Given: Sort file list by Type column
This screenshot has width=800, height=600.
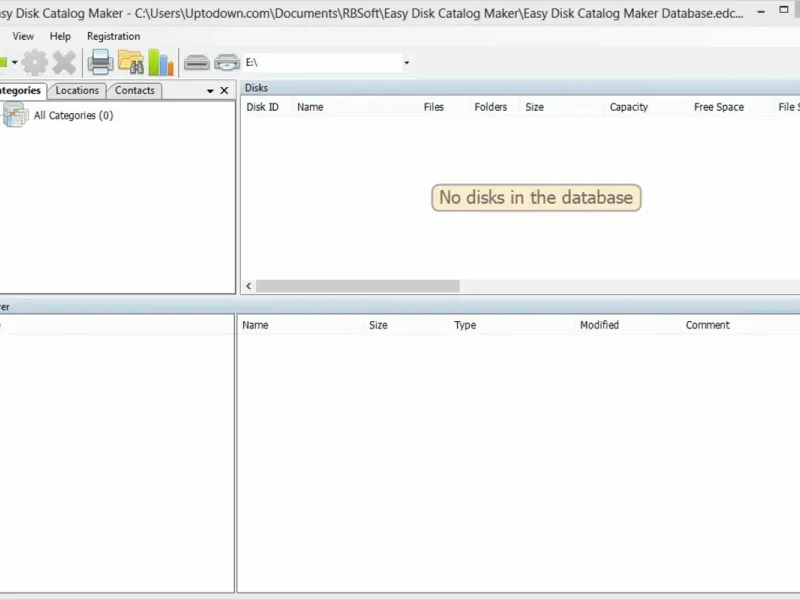Looking at the screenshot, I should click(465, 325).
